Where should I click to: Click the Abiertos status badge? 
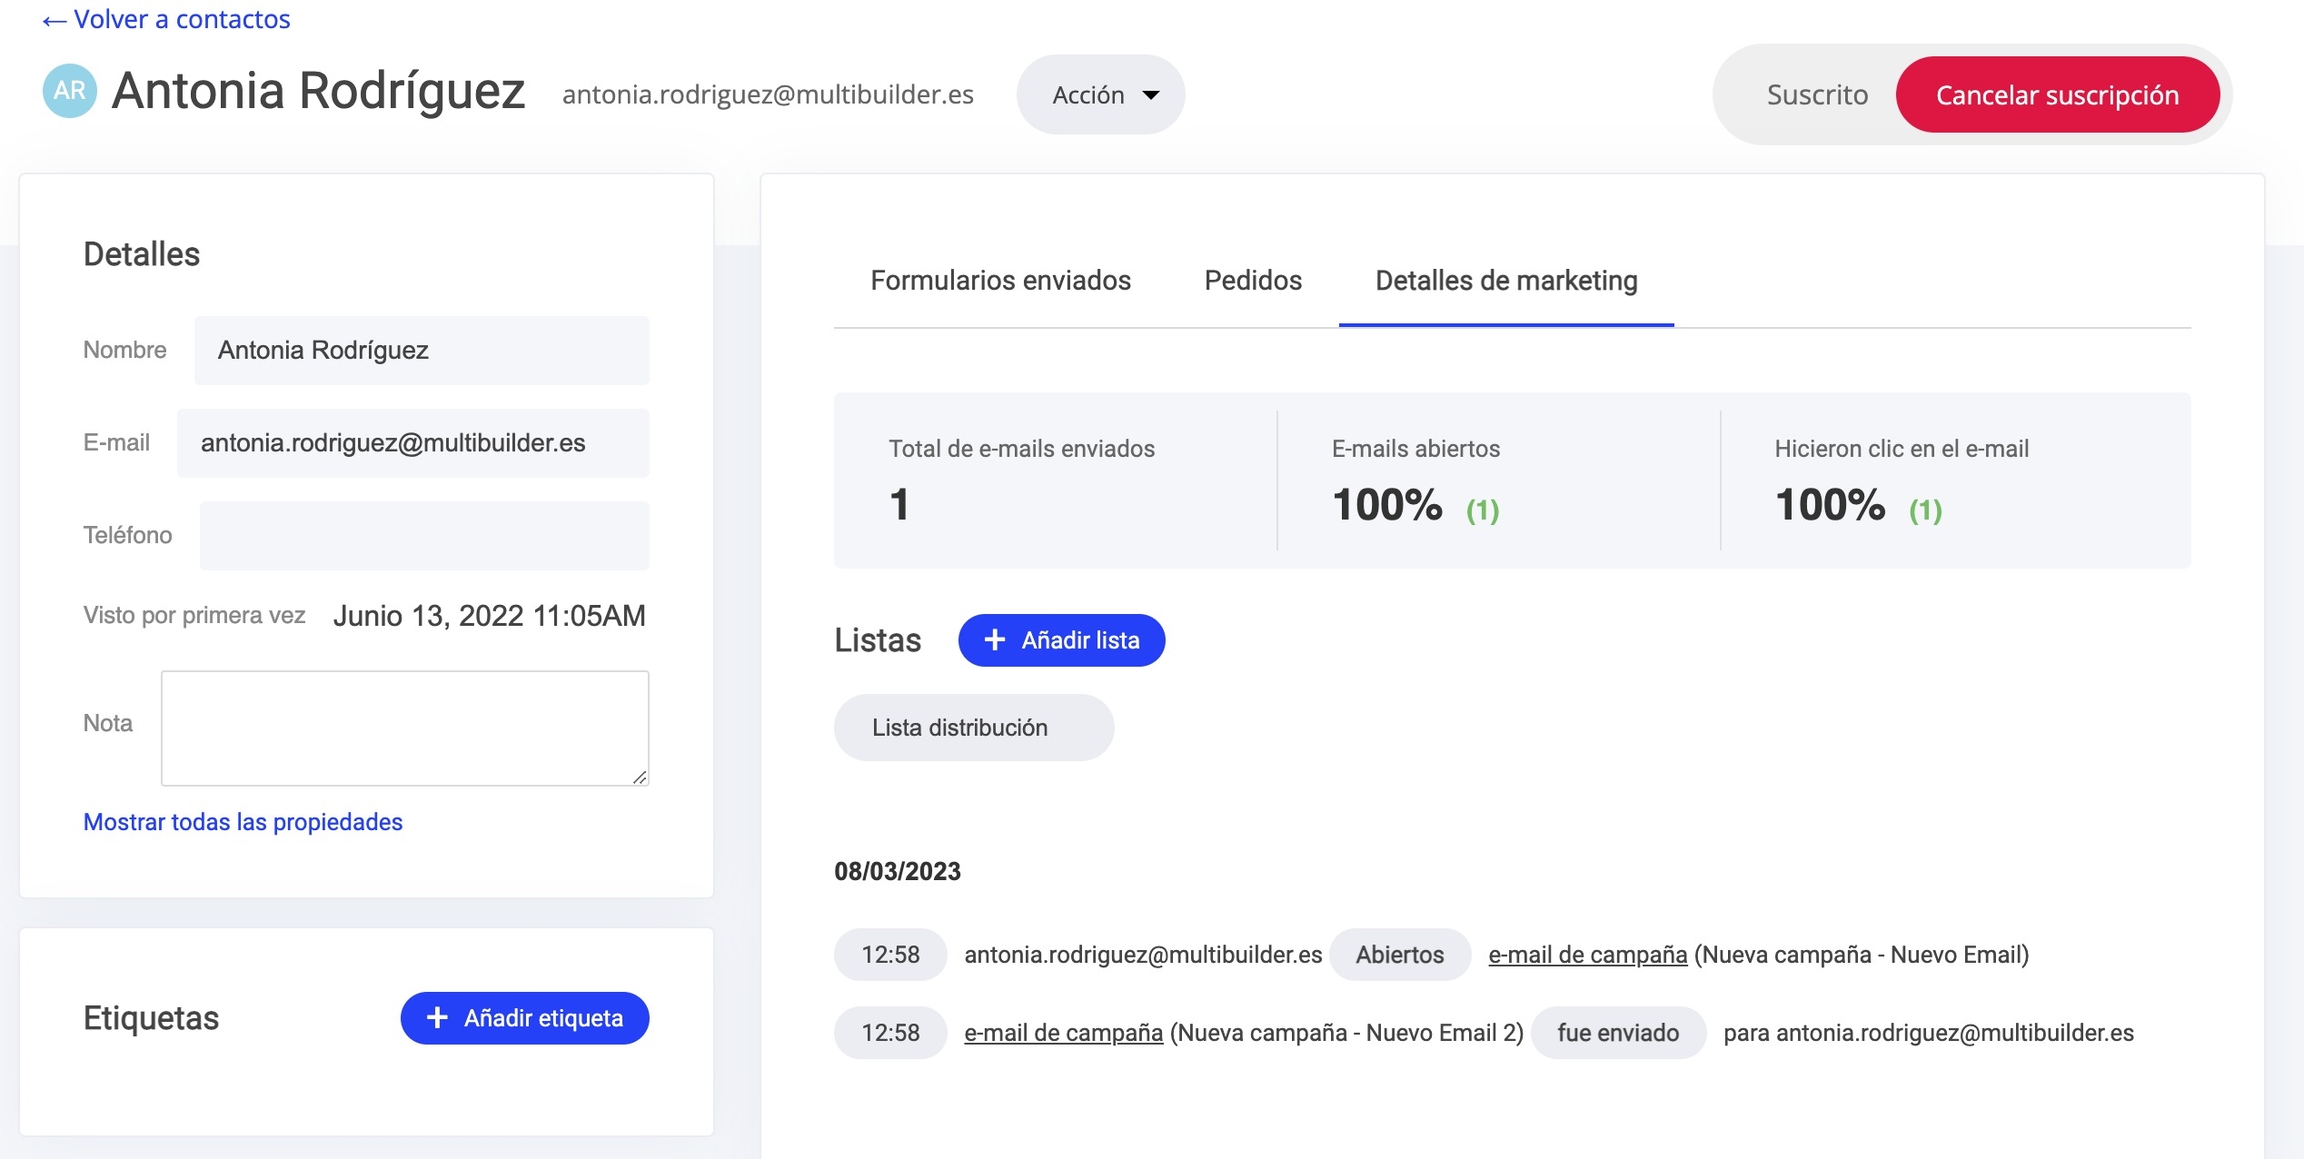tap(1399, 955)
